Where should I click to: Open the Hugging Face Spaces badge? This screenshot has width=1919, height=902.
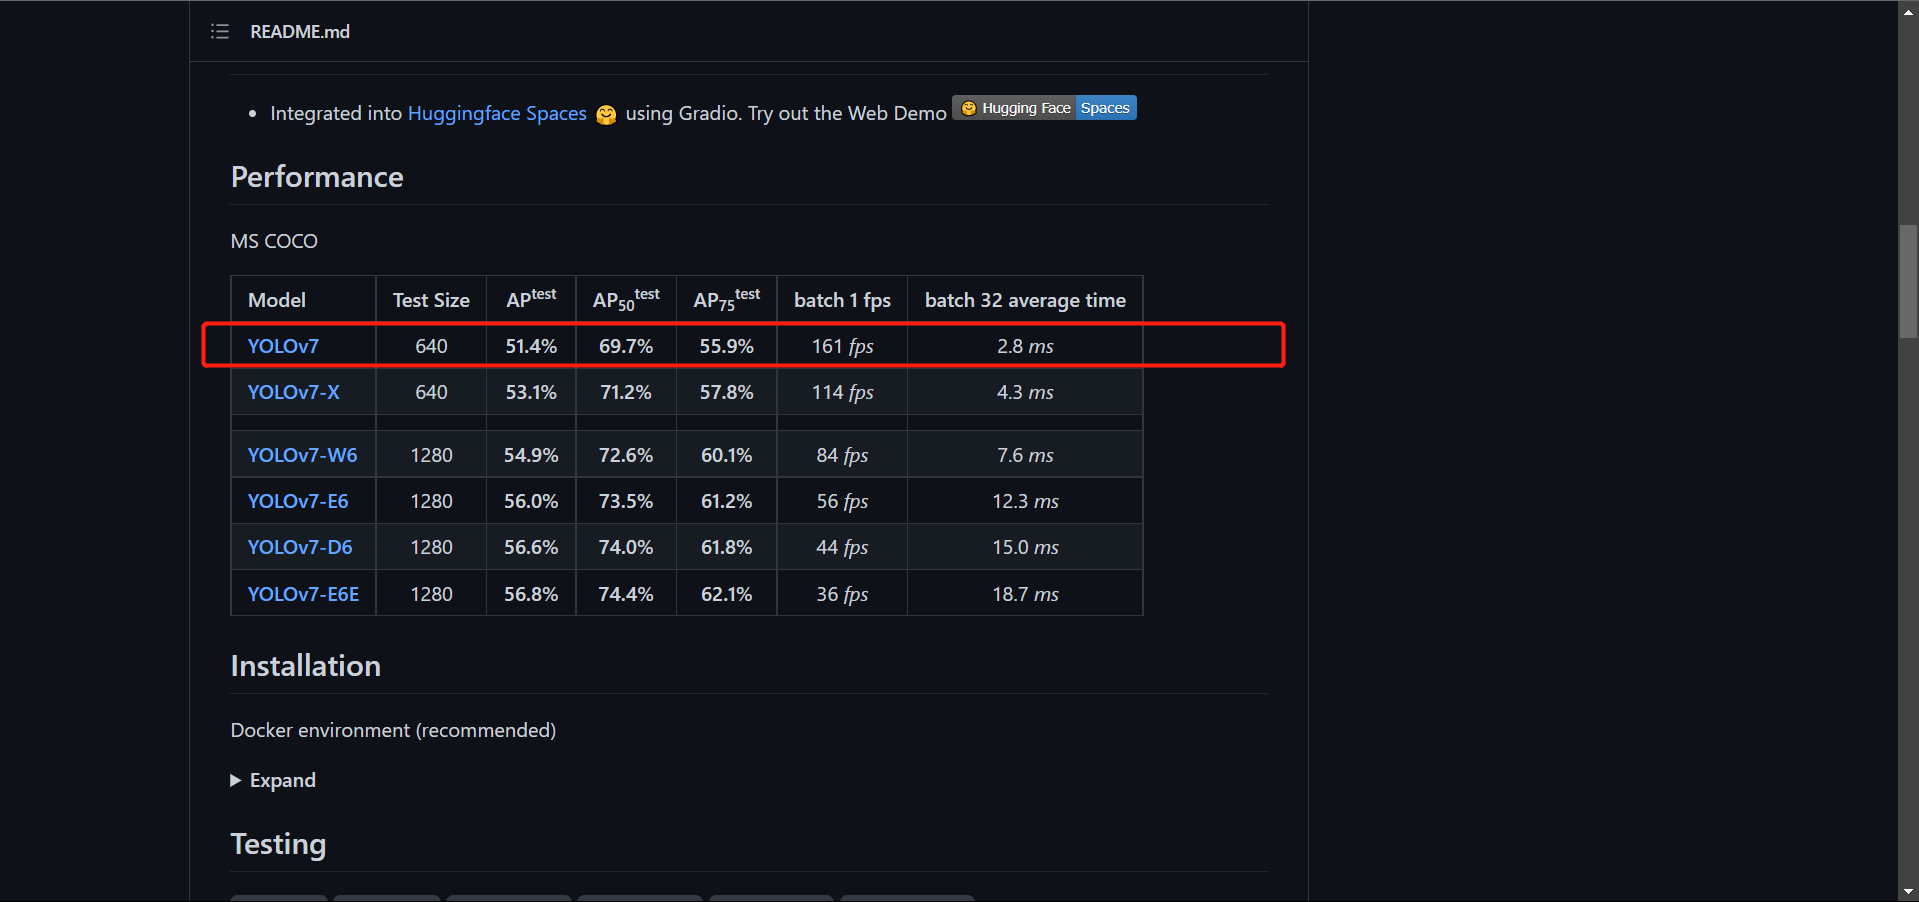coord(1044,108)
